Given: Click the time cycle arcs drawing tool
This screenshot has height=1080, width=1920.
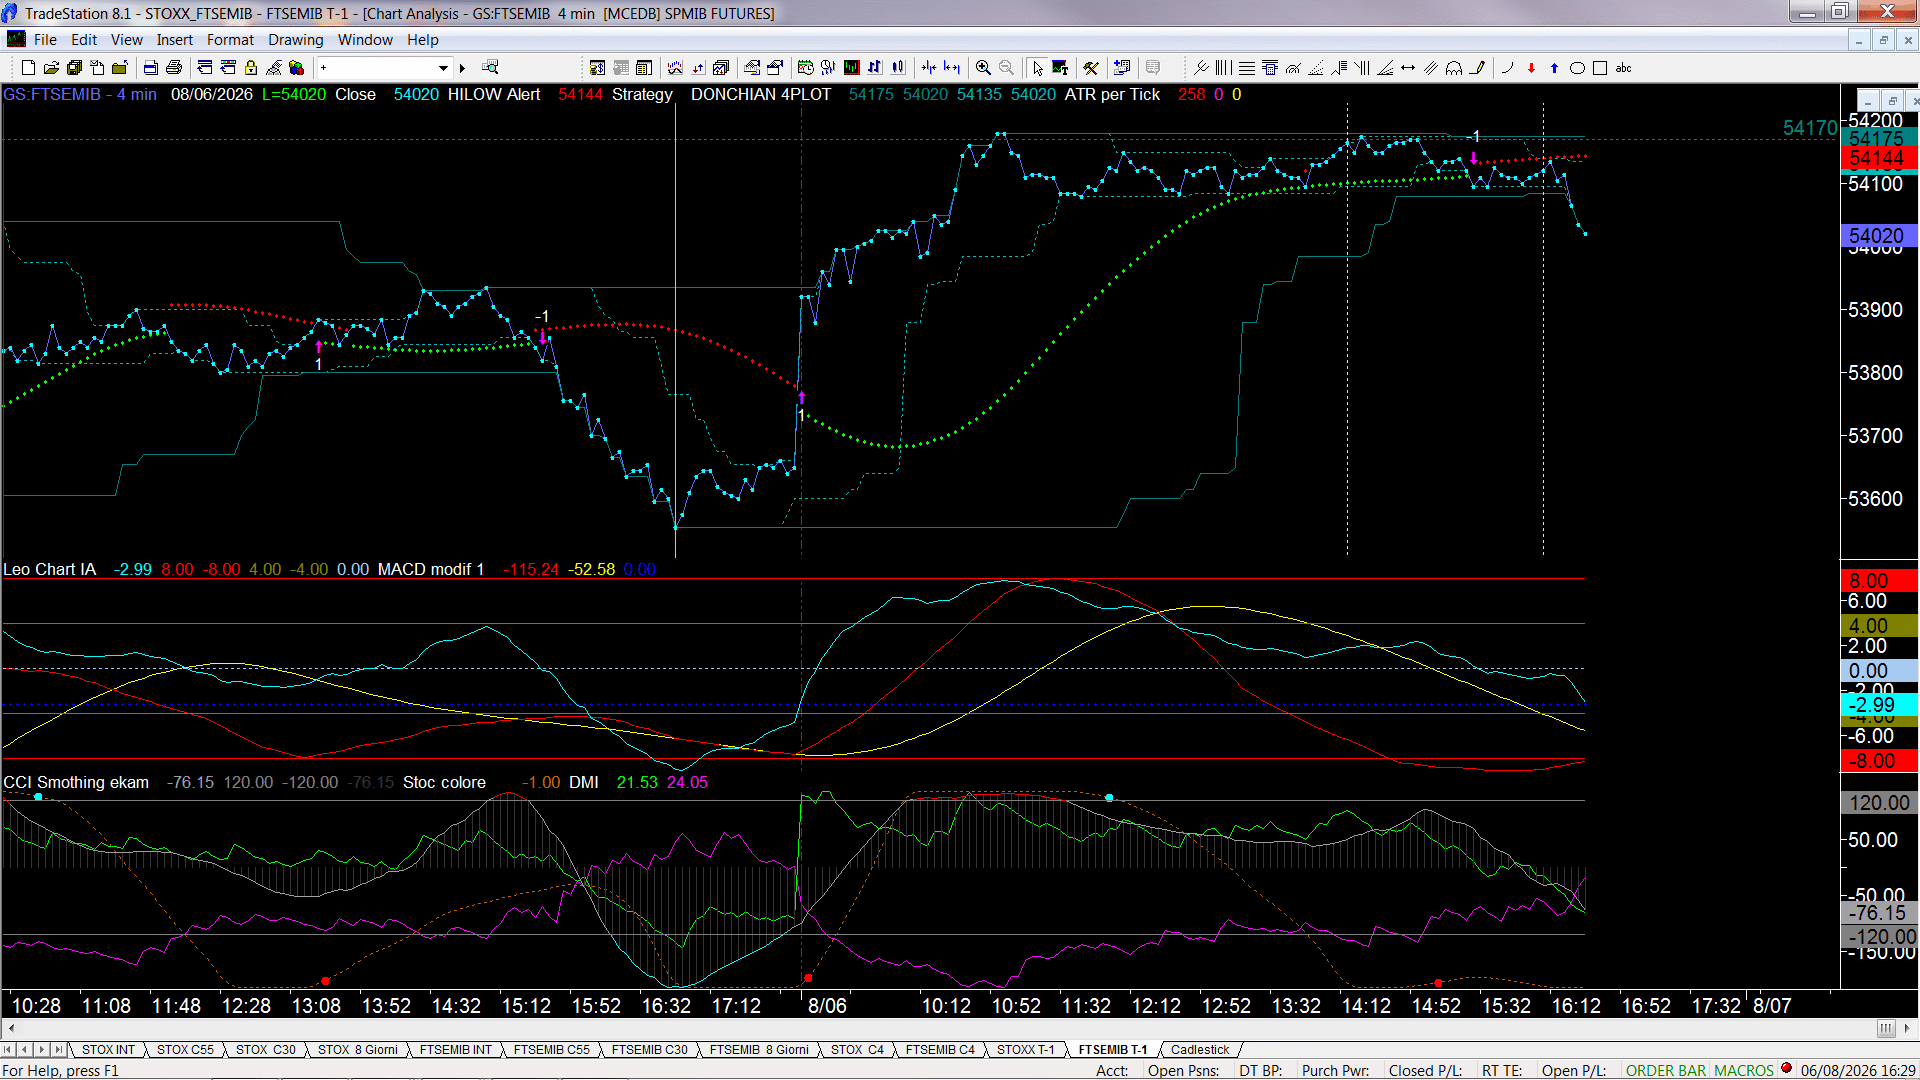Looking at the screenshot, I should pyautogui.click(x=1454, y=68).
